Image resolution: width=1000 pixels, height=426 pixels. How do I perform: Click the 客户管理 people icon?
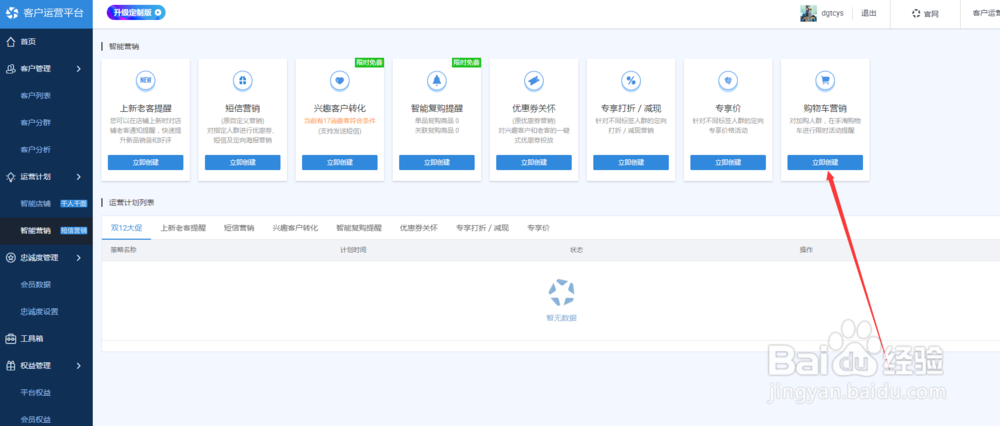coord(10,69)
